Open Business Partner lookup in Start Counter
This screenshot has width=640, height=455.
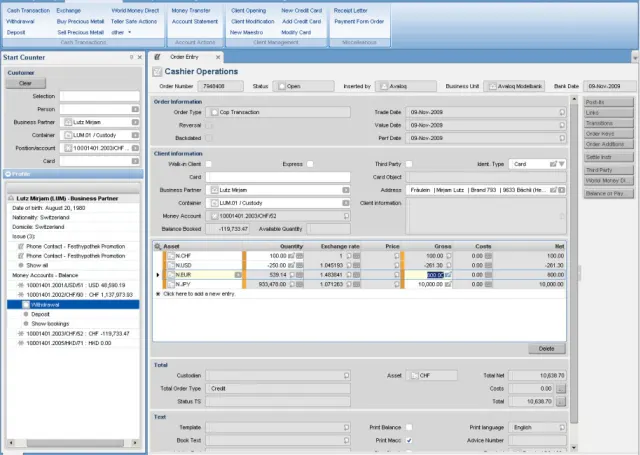point(137,122)
